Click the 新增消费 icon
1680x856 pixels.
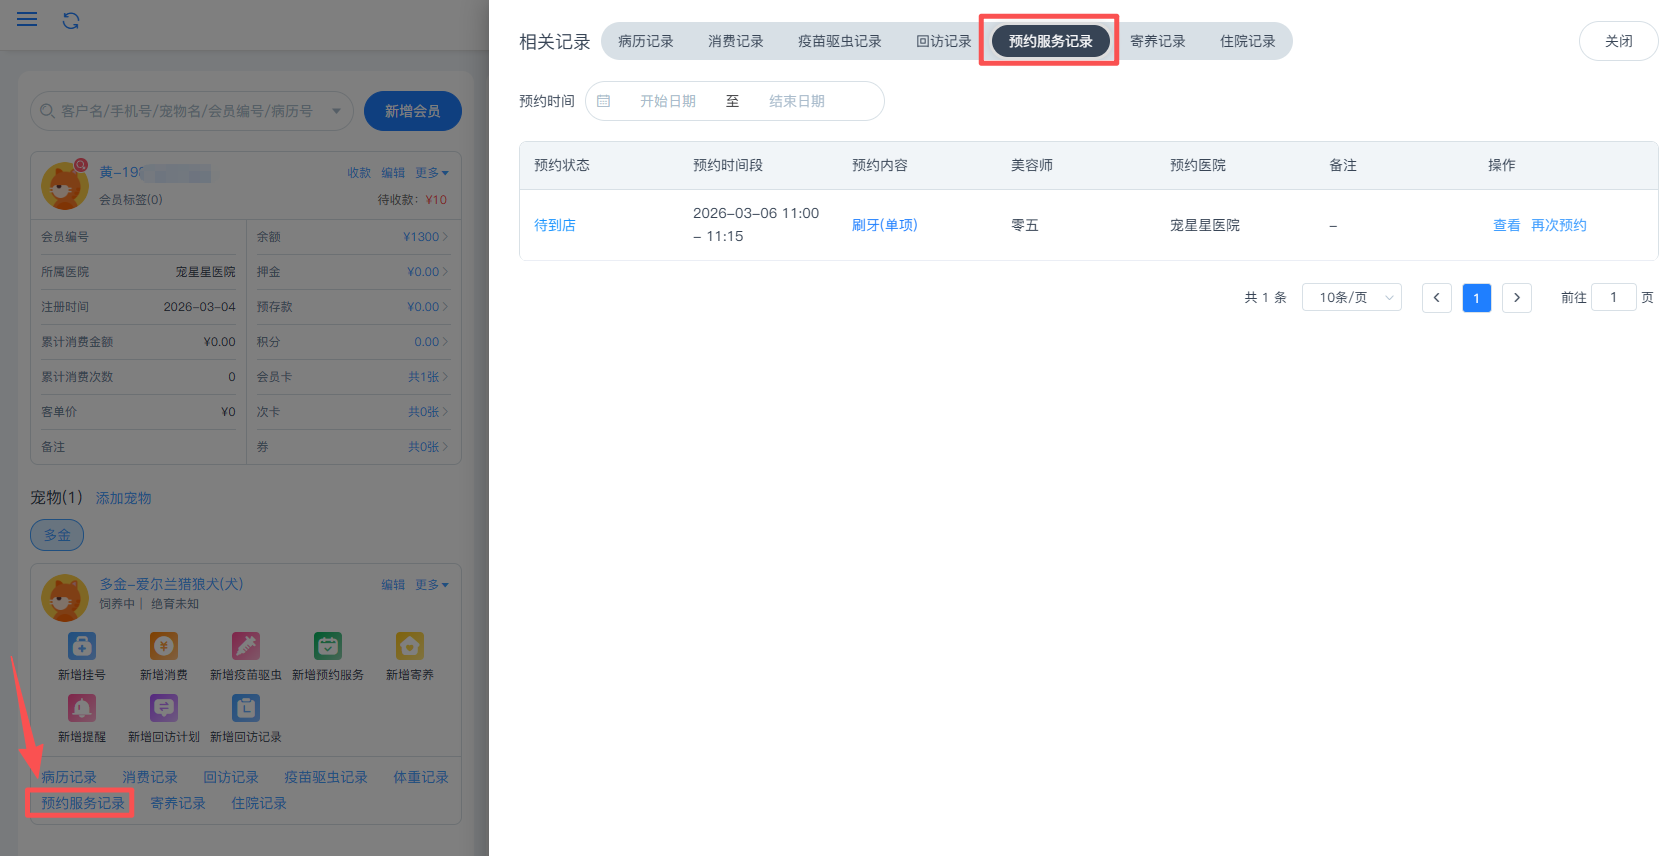164,646
